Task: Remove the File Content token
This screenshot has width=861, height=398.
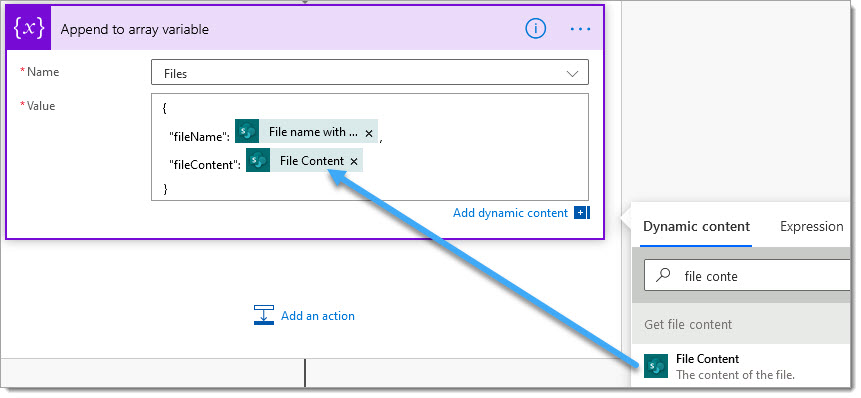Action: click(x=354, y=161)
